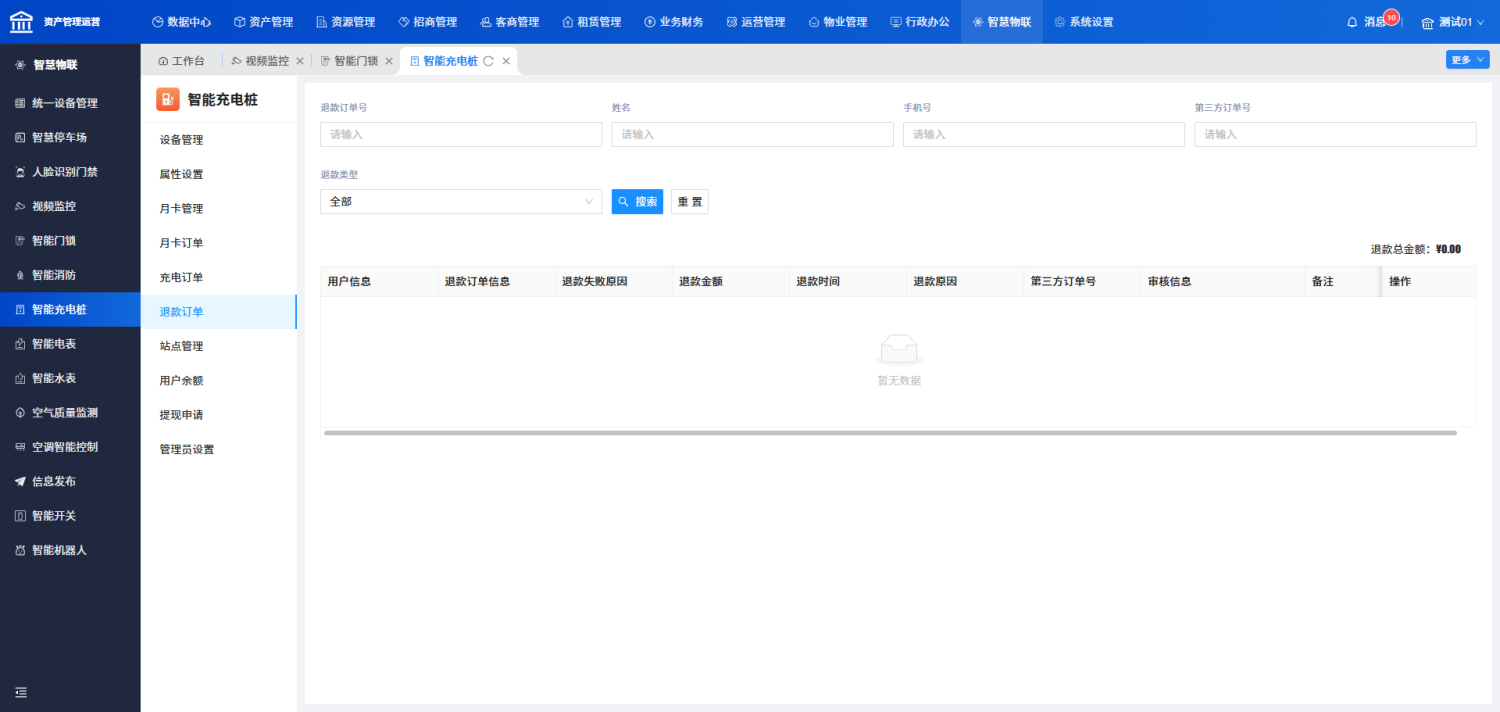Image resolution: width=1500 pixels, height=712 pixels.
Task: Open 月卡订单 submenu item
Action: click(219, 243)
